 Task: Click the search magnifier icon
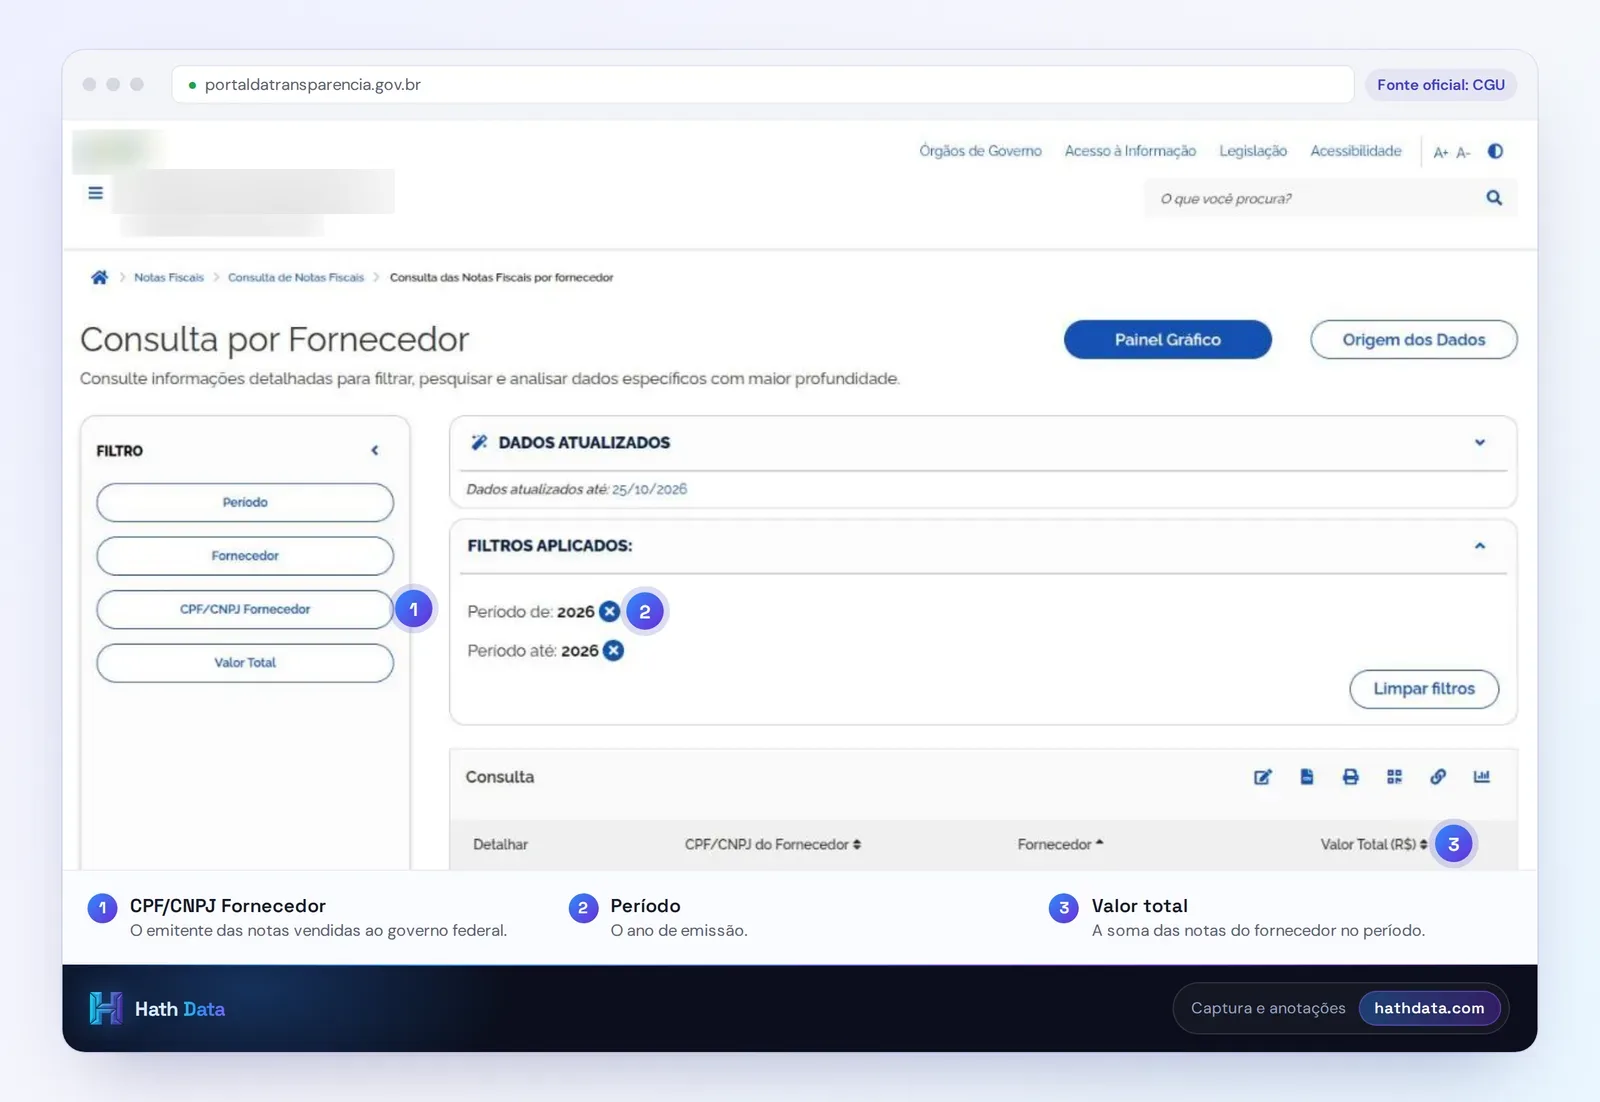pyautogui.click(x=1494, y=198)
